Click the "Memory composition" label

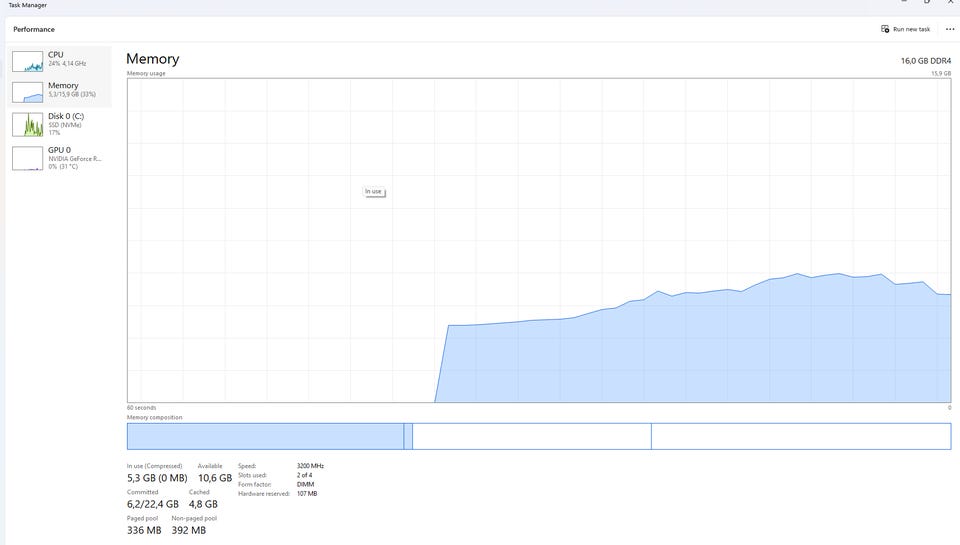(x=154, y=418)
